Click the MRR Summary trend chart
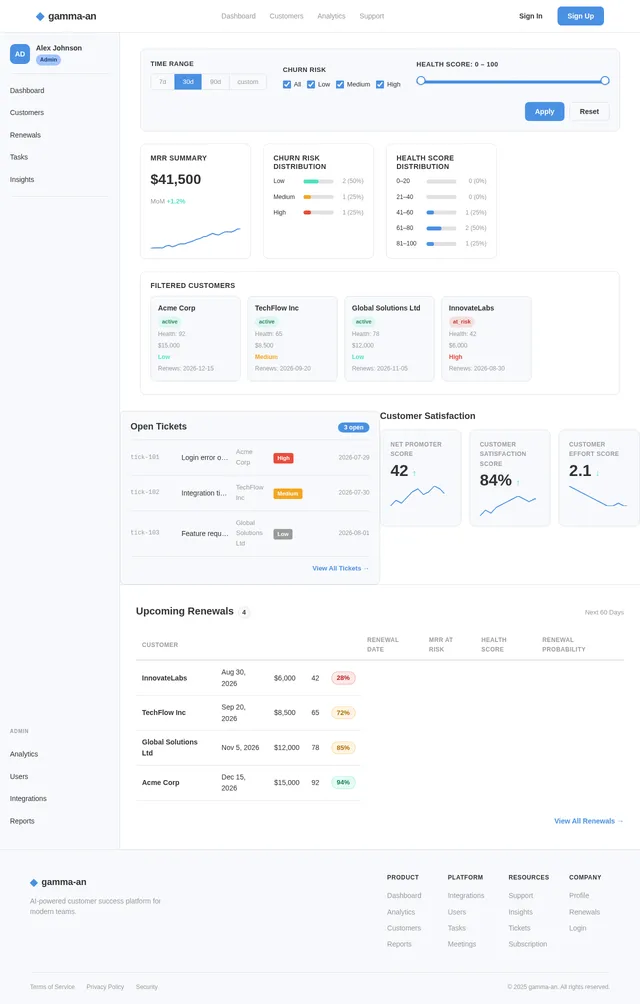640x1004 pixels. (x=195, y=238)
